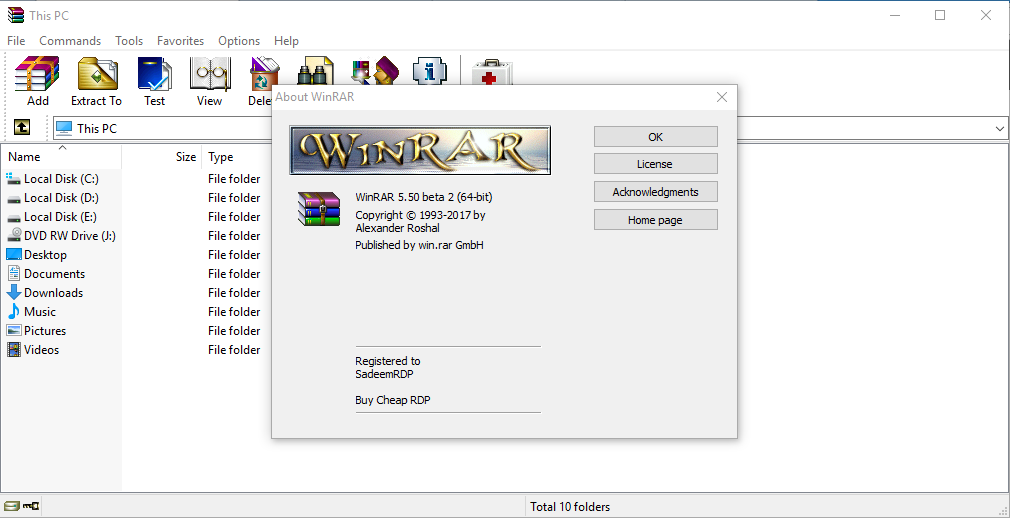Go up one folder level arrow
Screen dimensions: 1010x518
(x=22, y=128)
